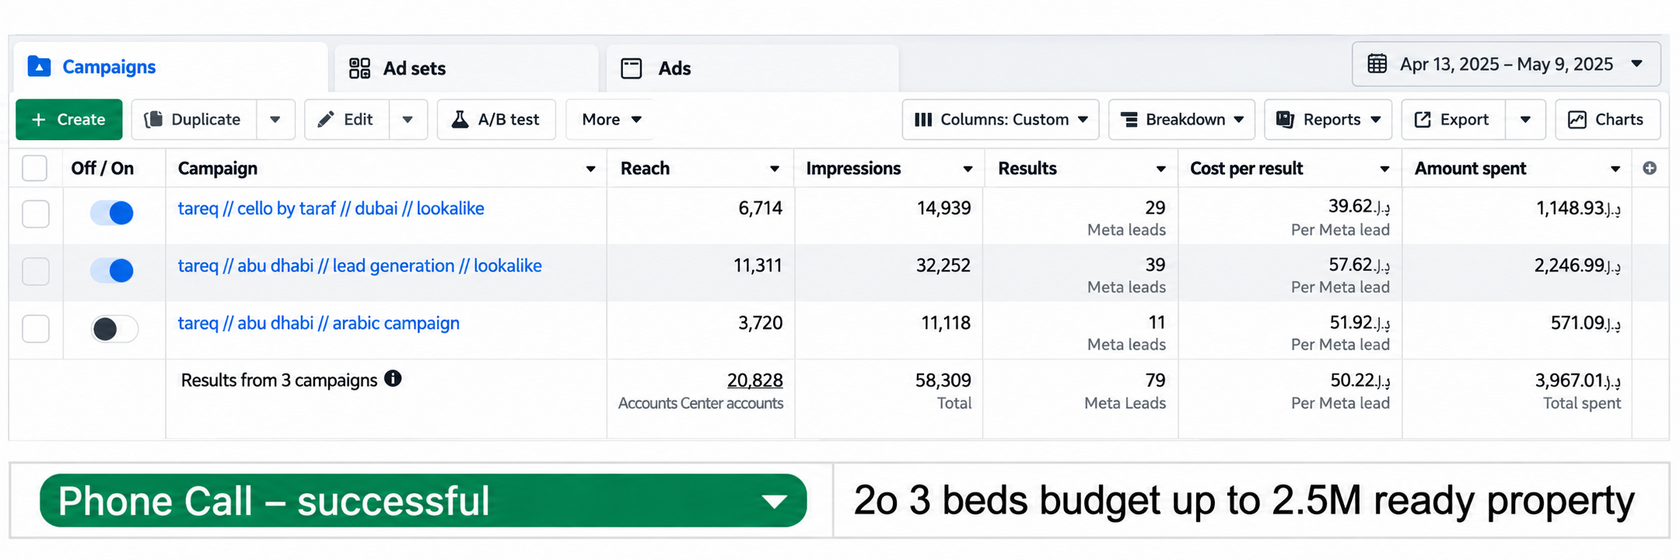
Task: Click the Breakdown list icon
Action: (x=1129, y=119)
